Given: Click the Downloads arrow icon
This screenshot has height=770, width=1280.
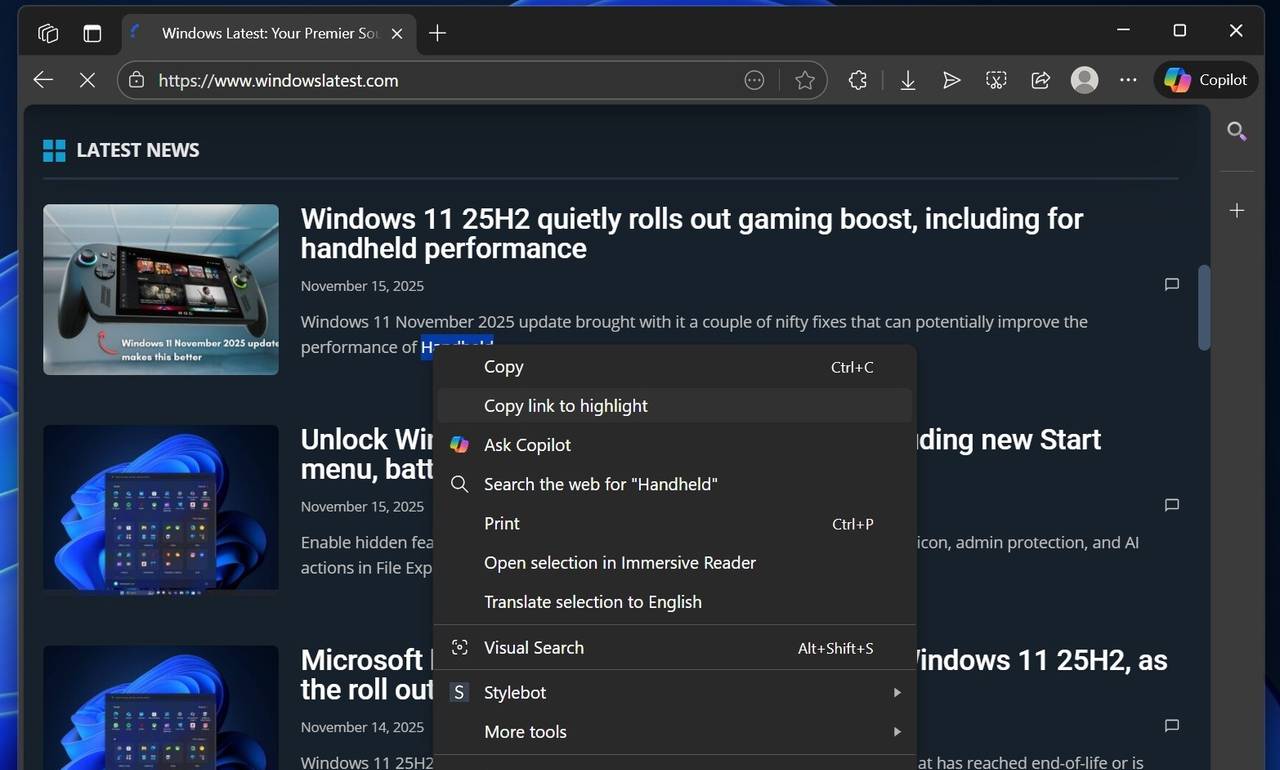Looking at the screenshot, I should click(907, 80).
